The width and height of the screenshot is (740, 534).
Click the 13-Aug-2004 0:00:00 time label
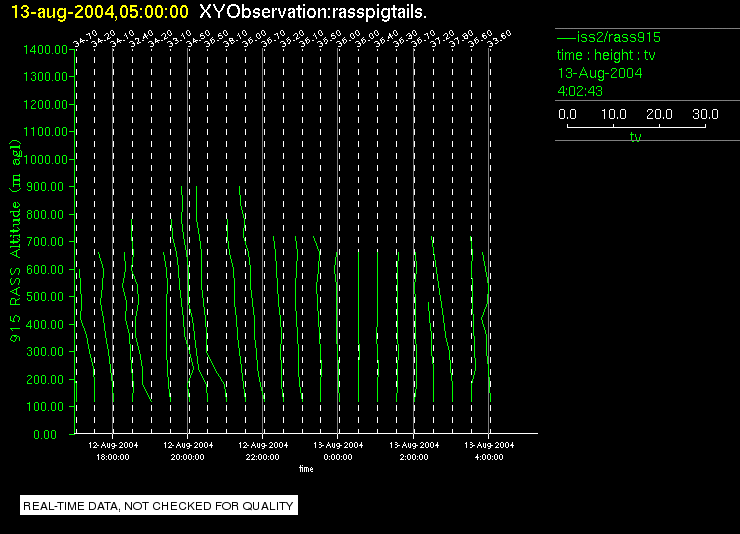tap(338, 451)
